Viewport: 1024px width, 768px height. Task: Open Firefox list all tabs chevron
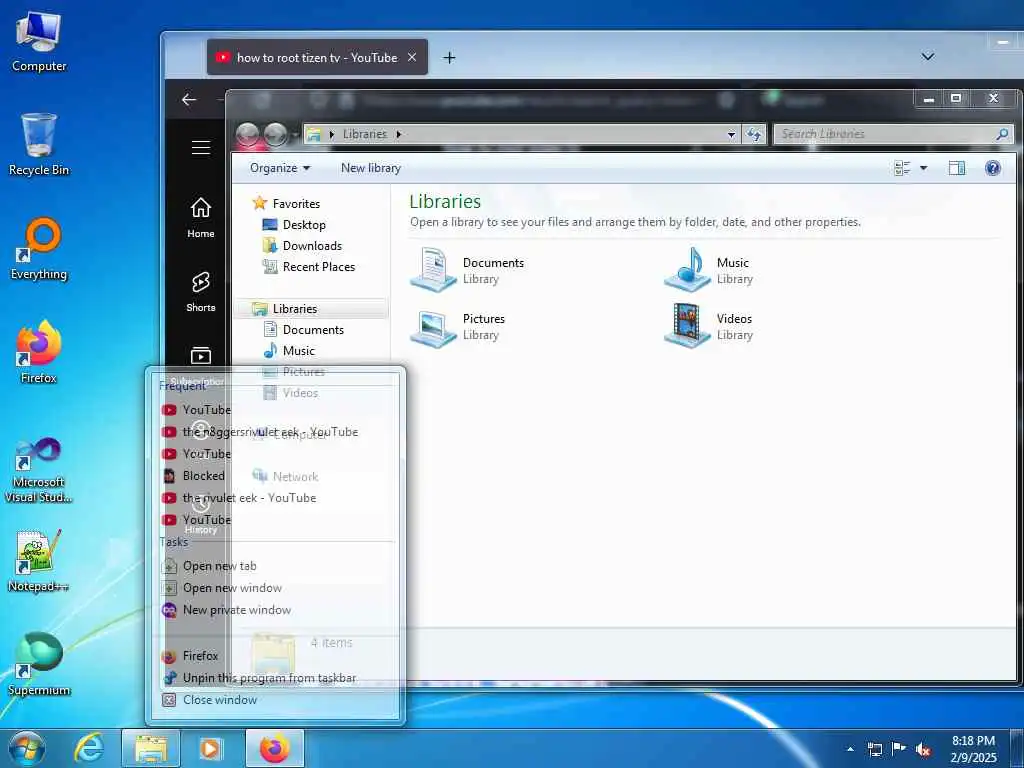click(927, 57)
